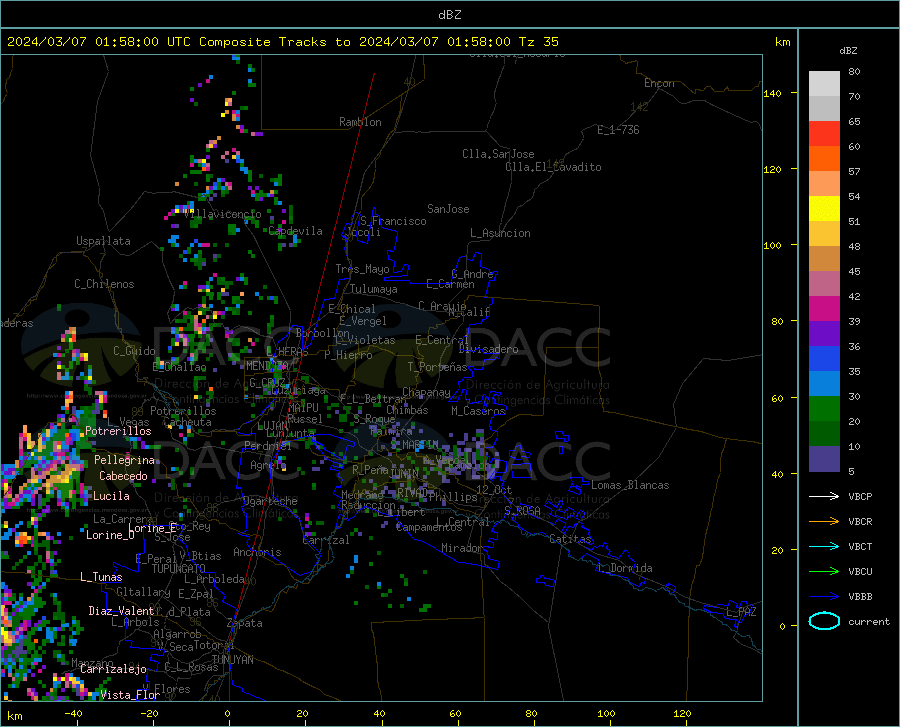Click the 'Pellegrina' map label
900x727 pixels.
coord(125,460)
